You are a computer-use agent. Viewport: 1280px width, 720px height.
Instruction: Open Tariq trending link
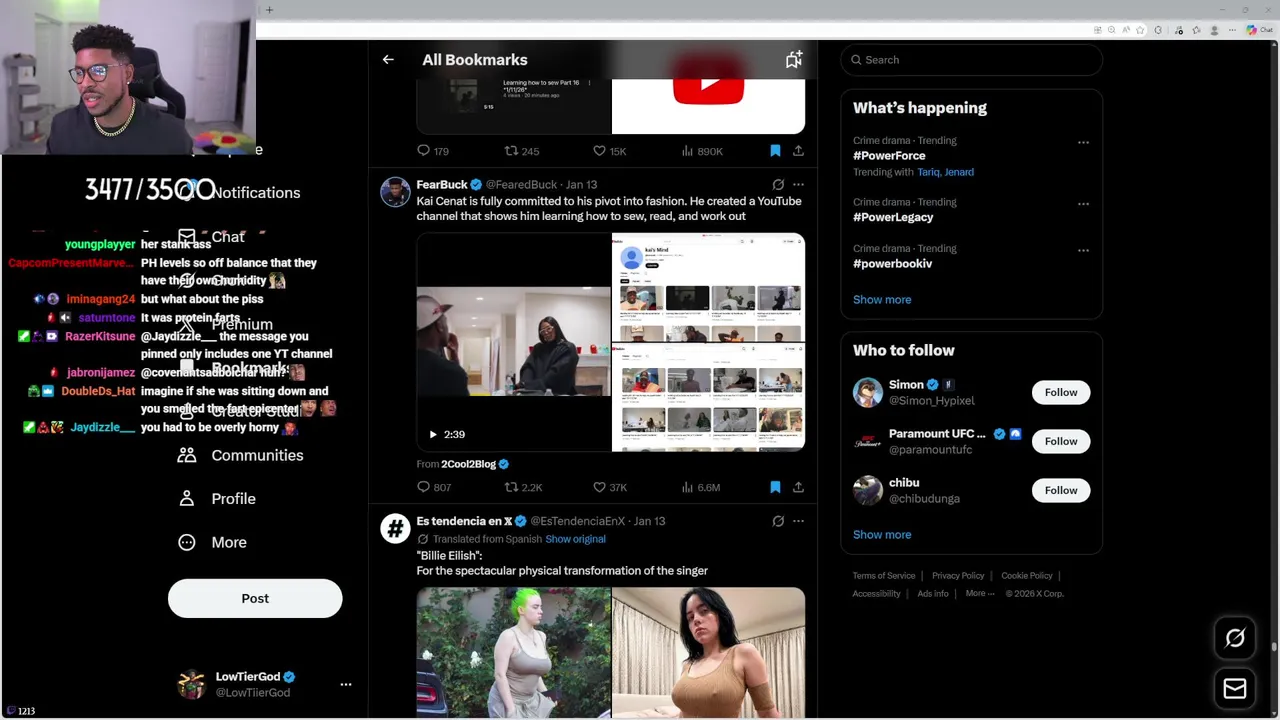928,172
